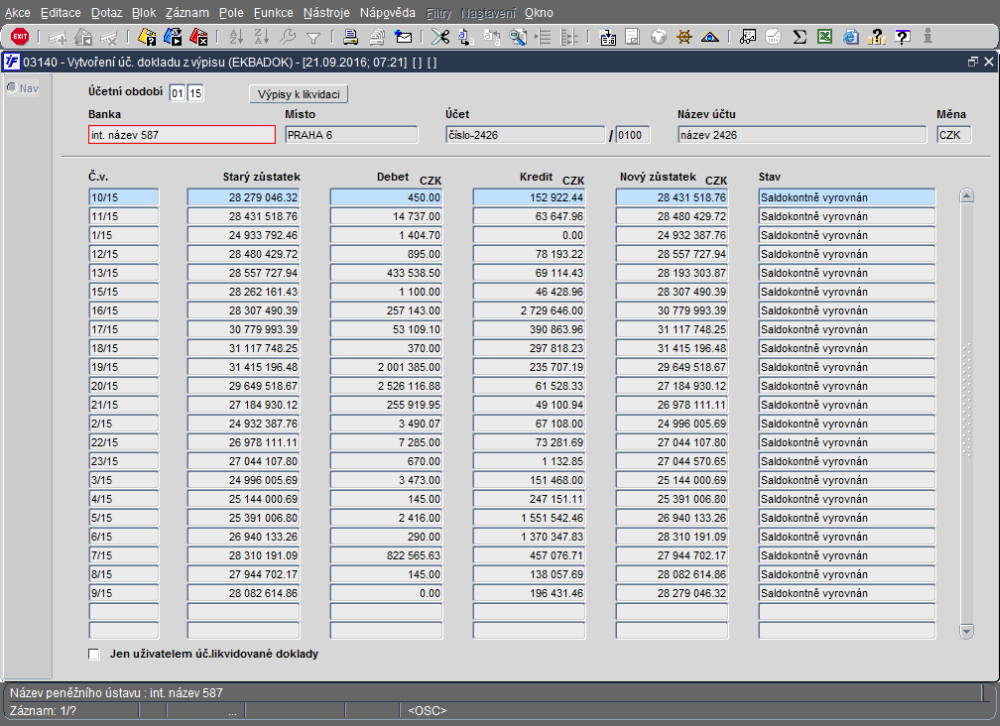Click the cancel query icon with X
This screenshot has height=726, width=1000.
198,37
